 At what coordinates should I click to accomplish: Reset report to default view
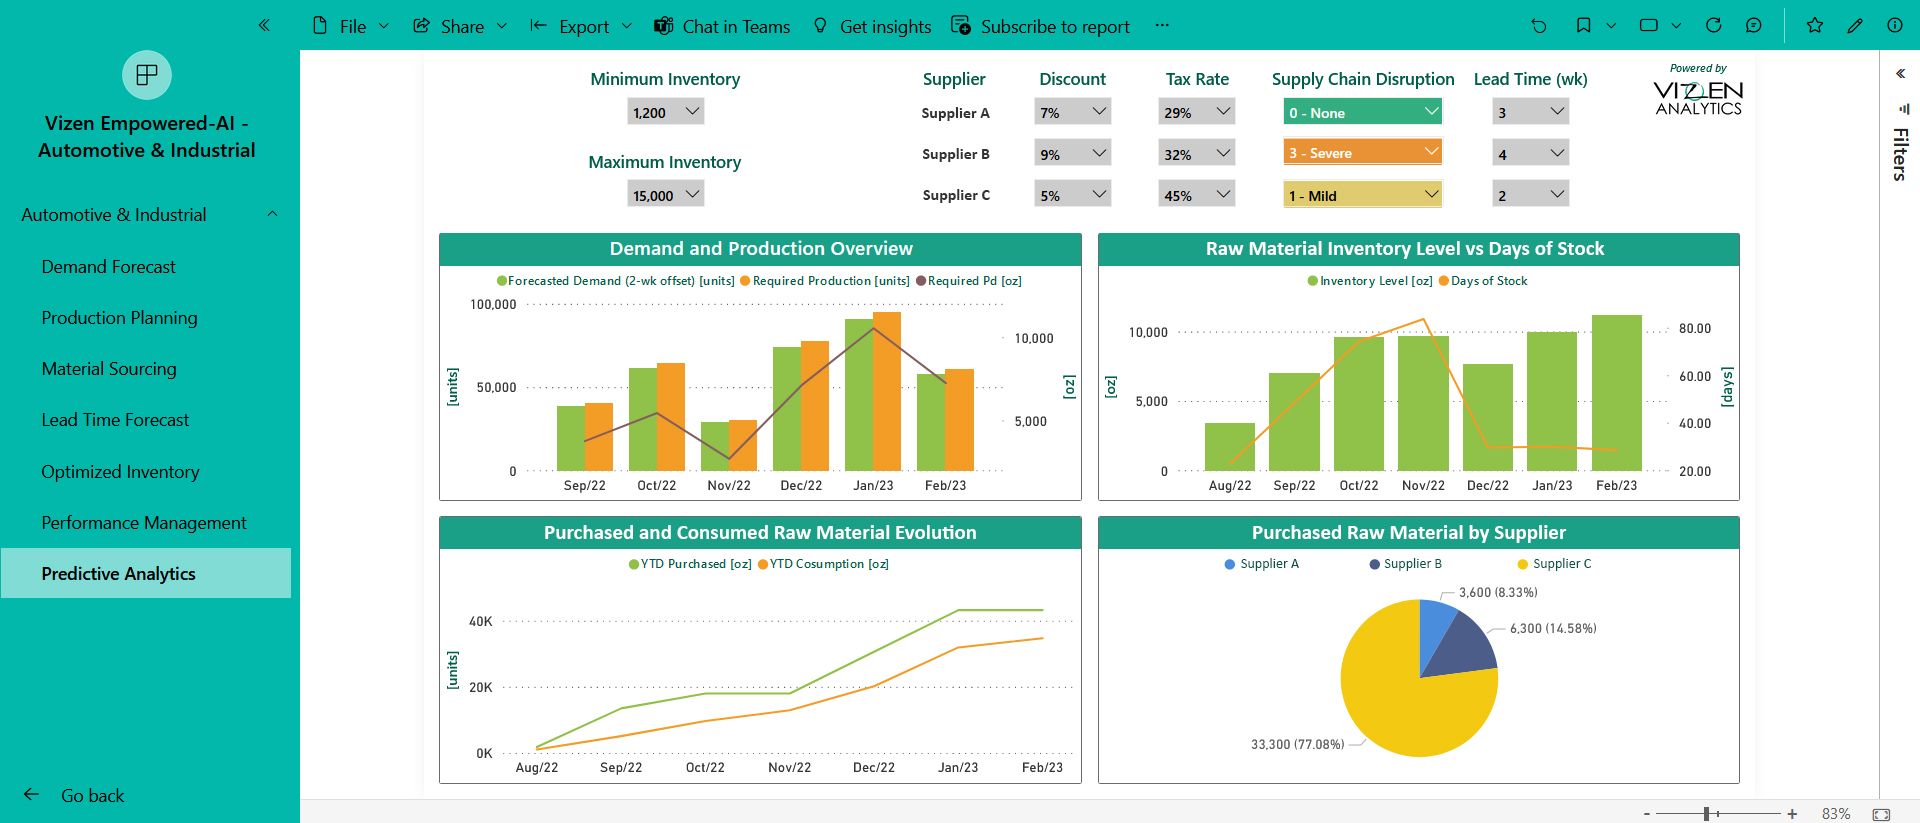[x=1539, y=26]
